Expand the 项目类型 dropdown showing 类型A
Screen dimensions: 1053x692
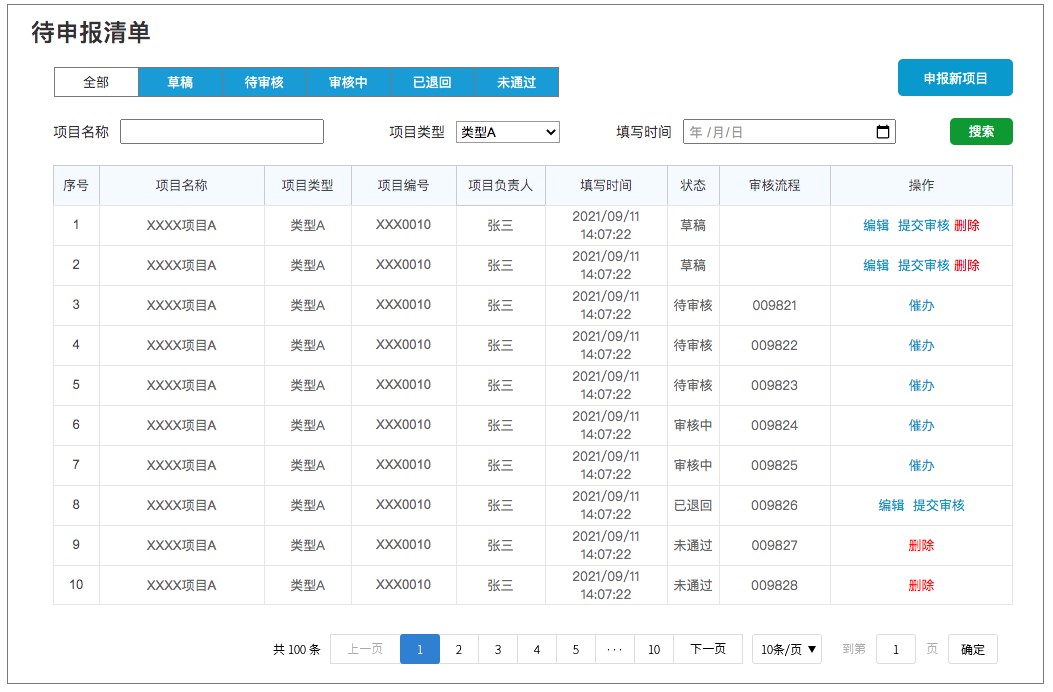point(508,132)
